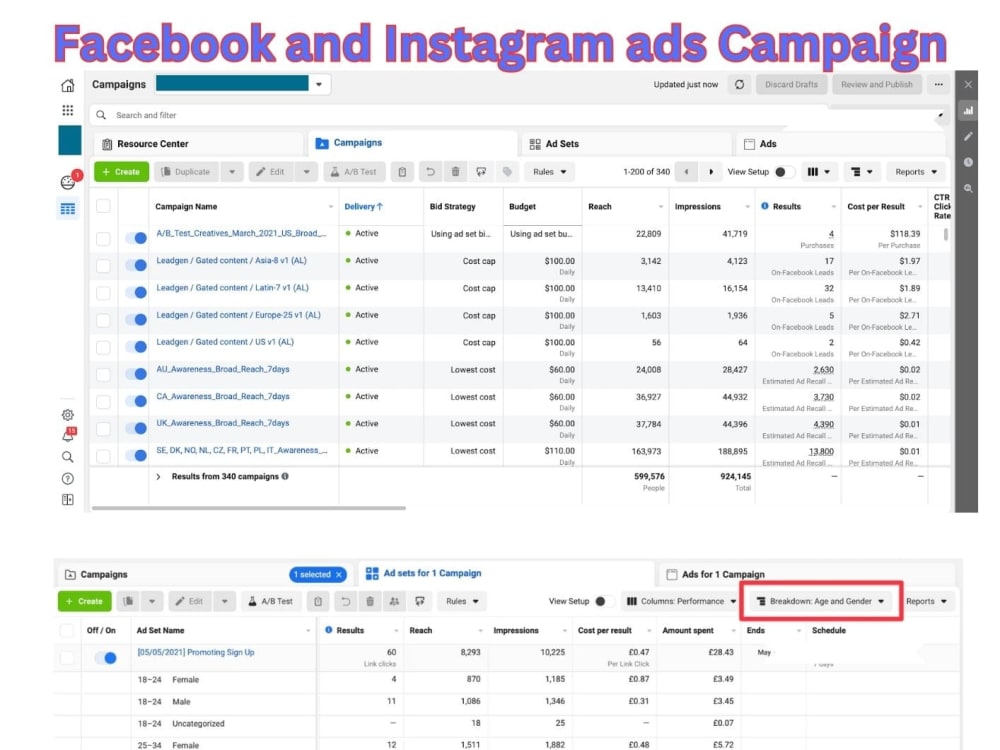Screen dimensions: 1000x750
Task: Click the trash icon to delete selected campaigns
Action: (456, 171)
